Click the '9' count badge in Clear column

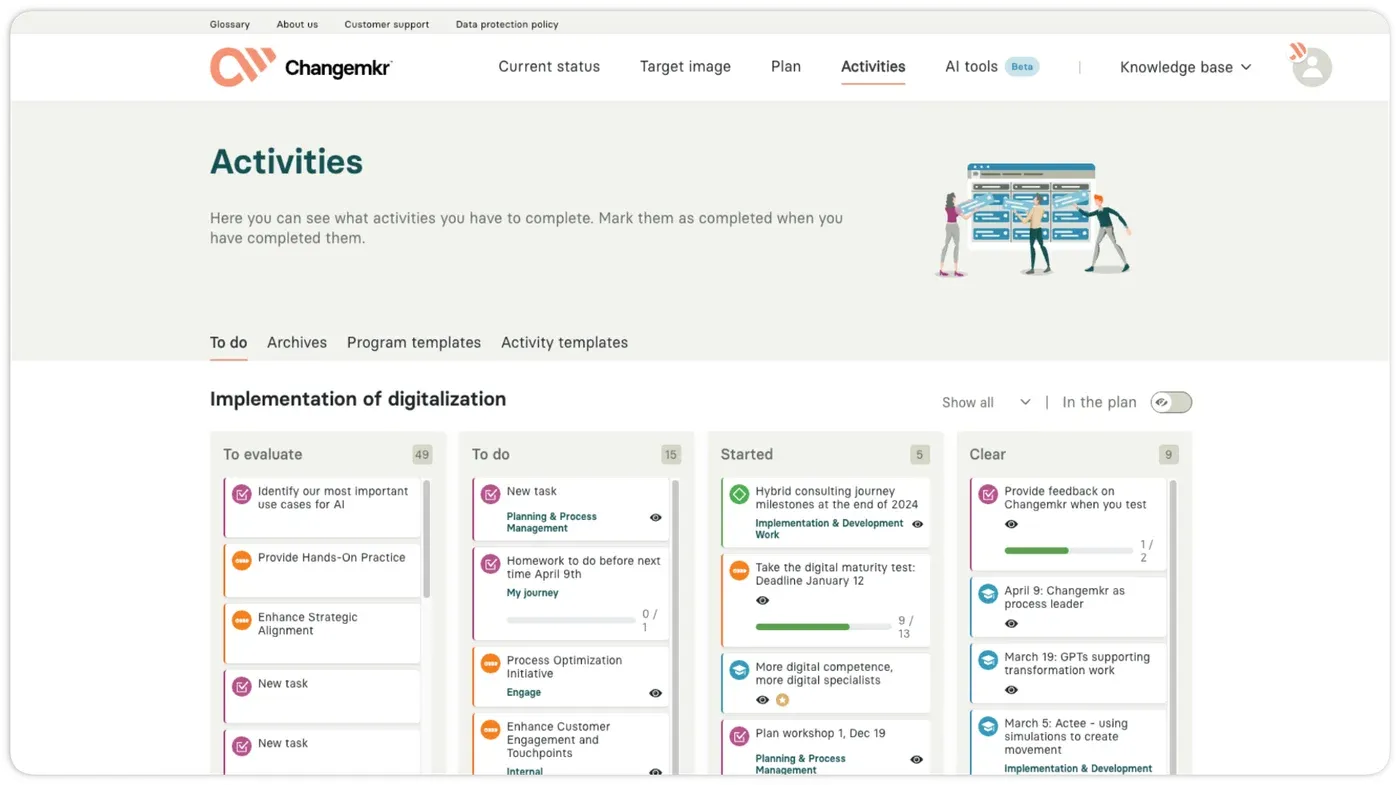pyautogui.click(x=1168, y=455)
